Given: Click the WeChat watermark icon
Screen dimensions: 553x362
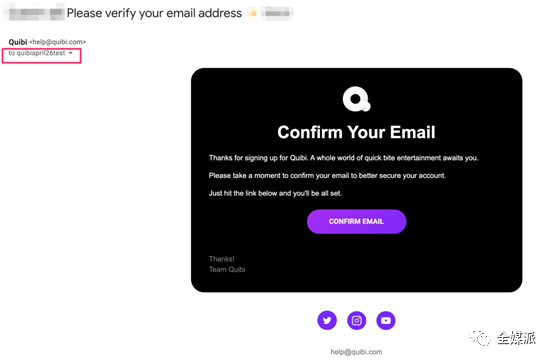Looking at the screenshot, I should pos(480,338).
